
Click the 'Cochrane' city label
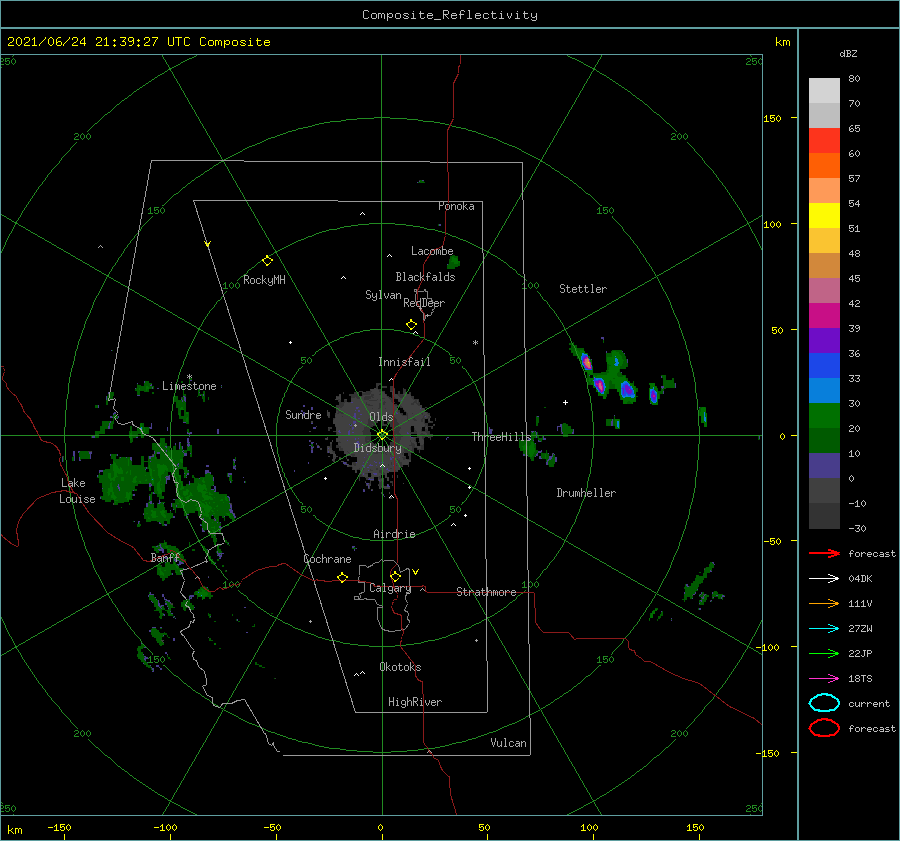[x=327, y=559]
